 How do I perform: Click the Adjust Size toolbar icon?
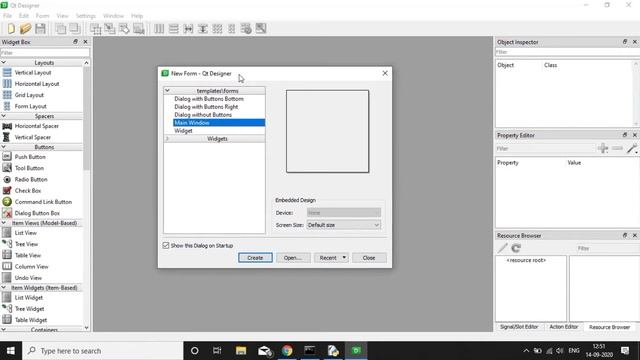click(x=261, y=29)
